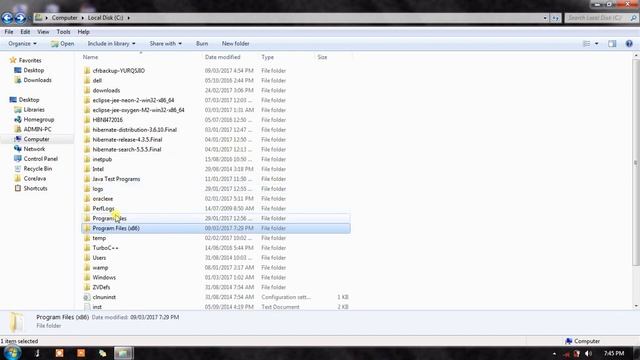The height and width of the screenshot is (360, 640).
Task: Select the Program Files (x86) folder icon
Action: click(x=87, y=228)
